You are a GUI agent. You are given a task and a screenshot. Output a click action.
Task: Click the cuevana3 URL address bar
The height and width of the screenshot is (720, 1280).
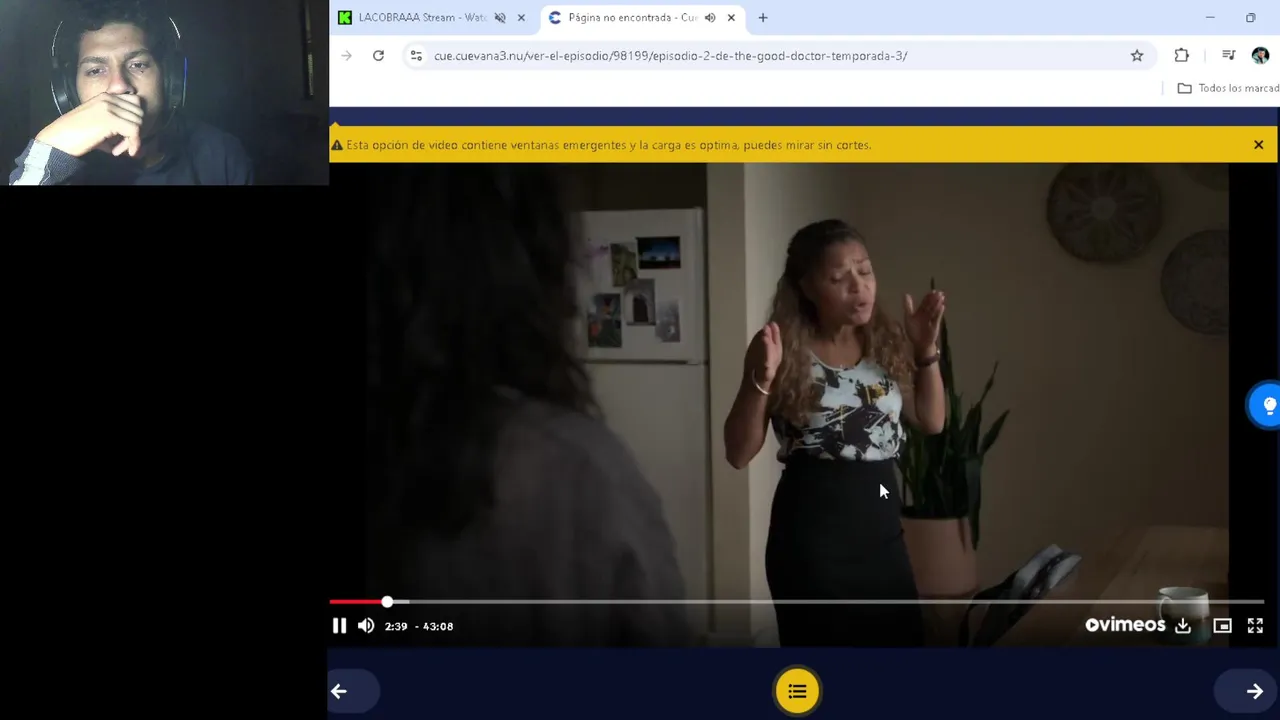pyautogui.click(x=670, y=56)
